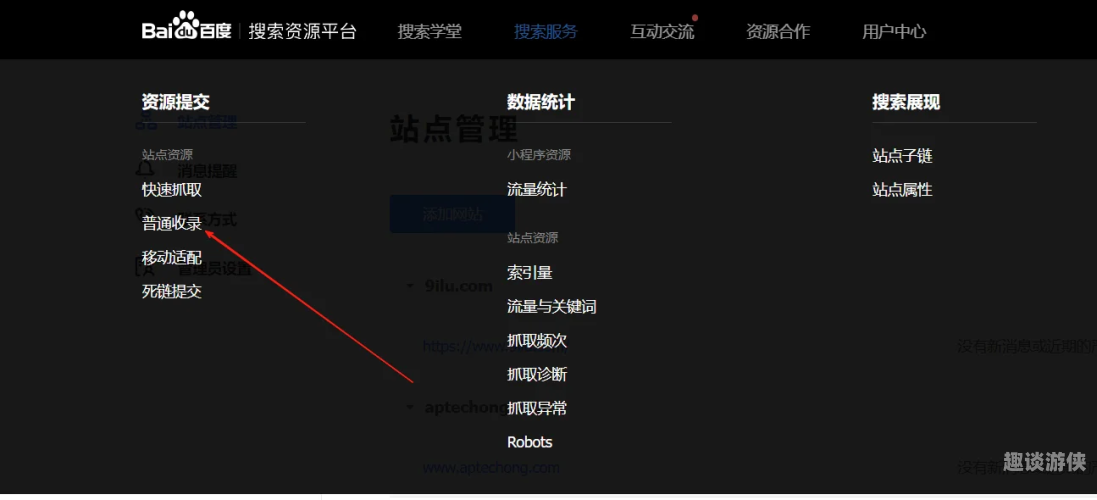Open the 互动交流 menu

(662, 31)
